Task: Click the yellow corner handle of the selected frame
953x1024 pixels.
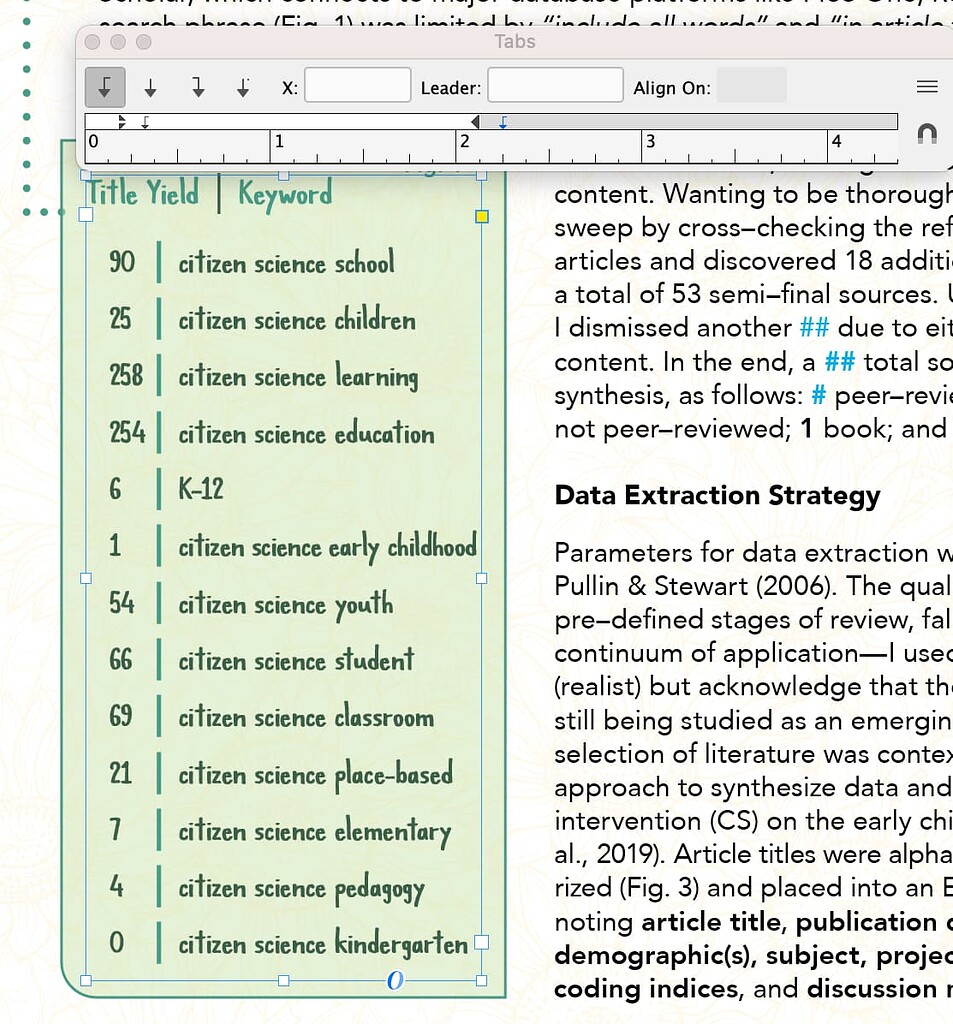Action: tap(481, 216)
